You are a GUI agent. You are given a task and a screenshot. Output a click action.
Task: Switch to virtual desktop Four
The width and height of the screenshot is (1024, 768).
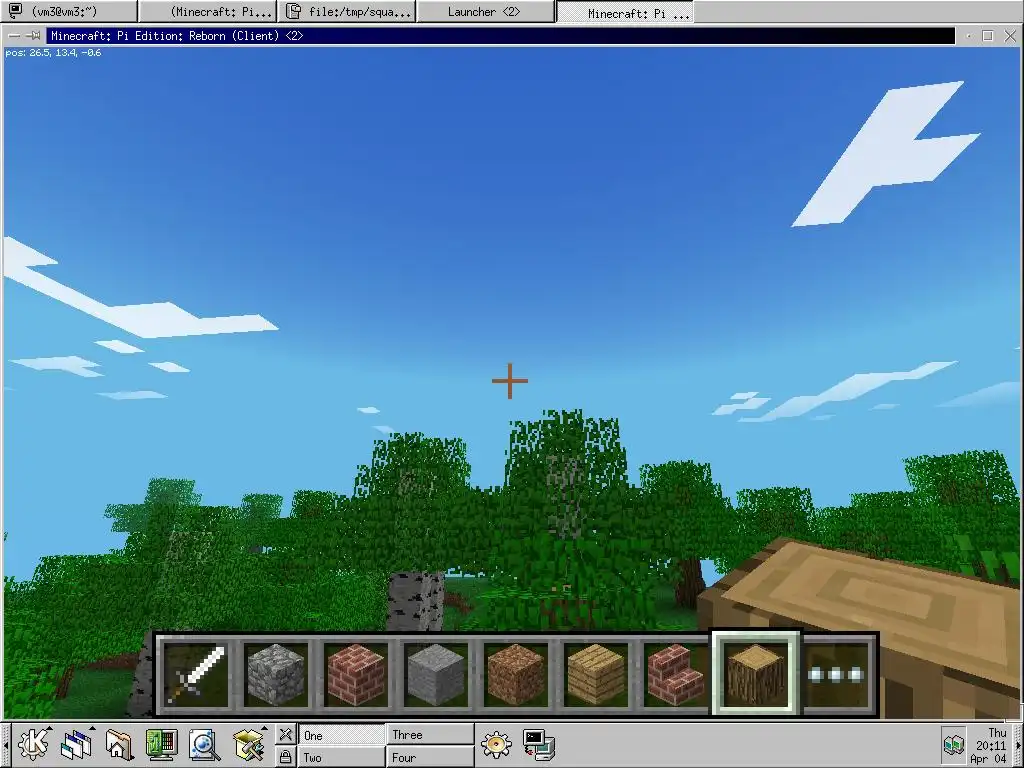[430, 757]
